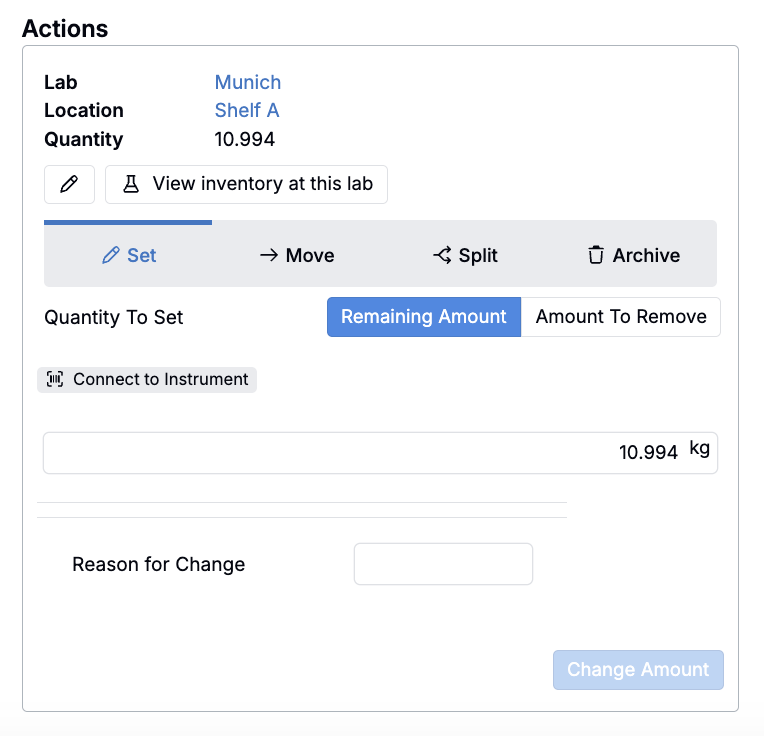Viewport: 764px width, 736px height.
Task: Click the scanner icon on Connect to Instrument
Action: [56, 380]
